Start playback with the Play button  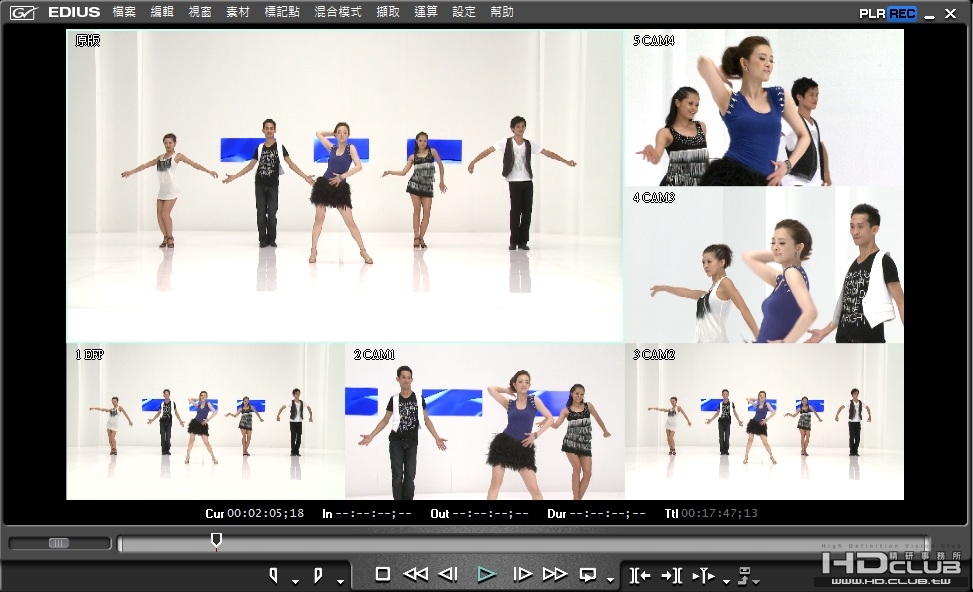point(486,575)
